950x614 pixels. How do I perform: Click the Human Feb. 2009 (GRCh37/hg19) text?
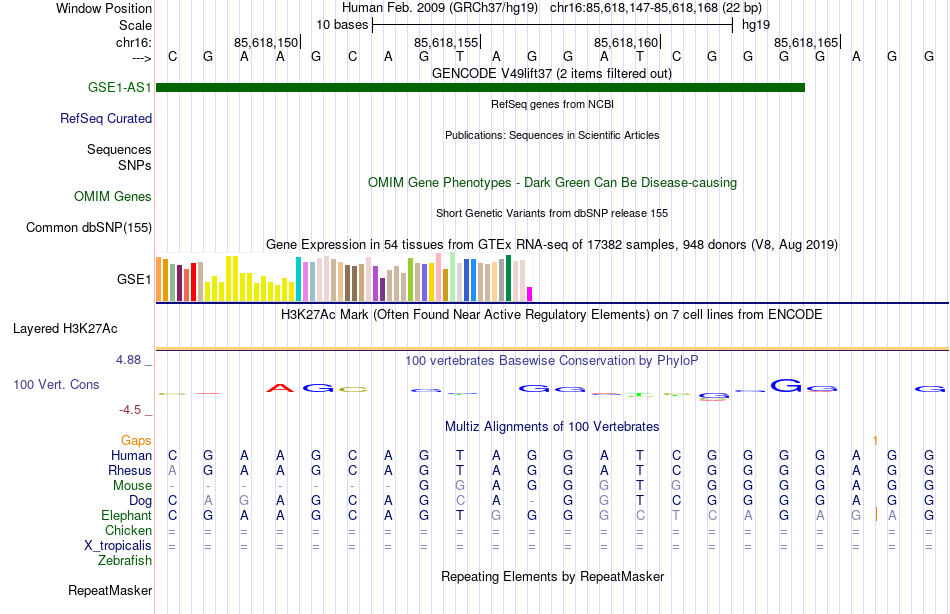click(440, 8)
